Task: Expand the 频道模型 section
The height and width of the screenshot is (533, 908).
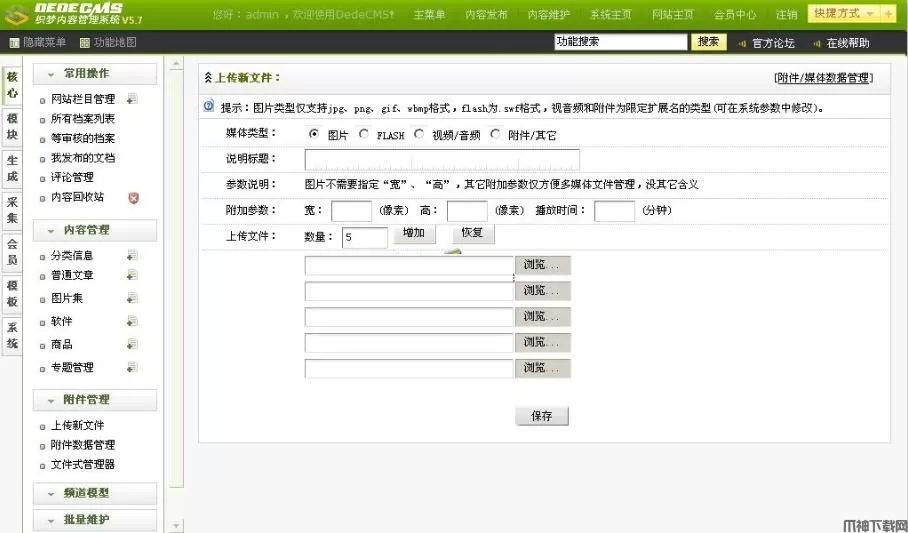Action: (x=95, y=493)
